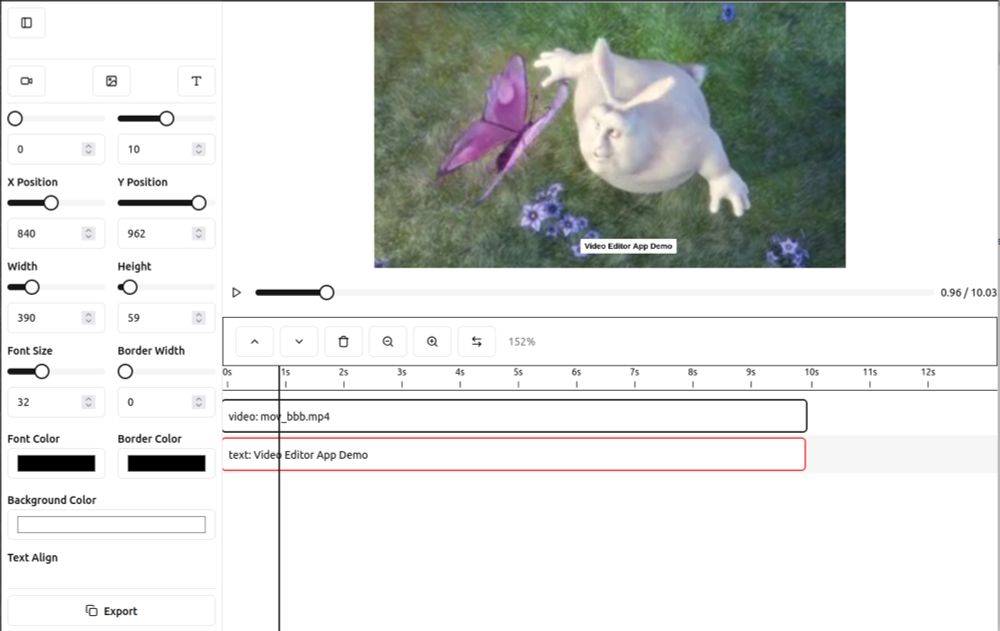Viewport: 1000px width, 631px height.
Task: Focus the Y Position field showing 962
Action: click(x=166, y=234)
